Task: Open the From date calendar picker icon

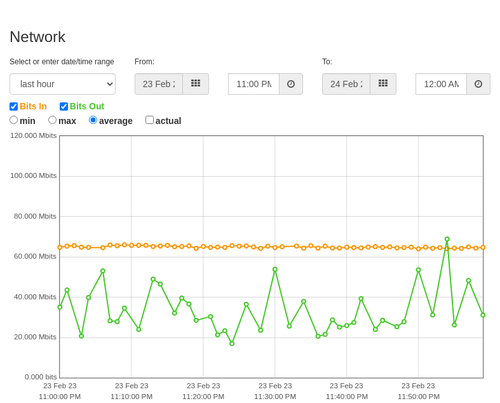Action: [x=195, y=84]
